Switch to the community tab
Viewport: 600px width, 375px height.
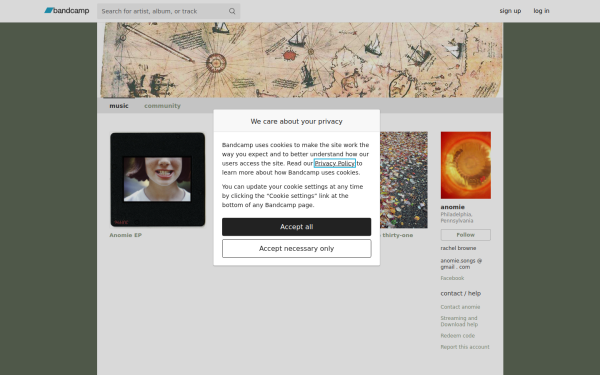pyautogui.click(x=162, y=106)
